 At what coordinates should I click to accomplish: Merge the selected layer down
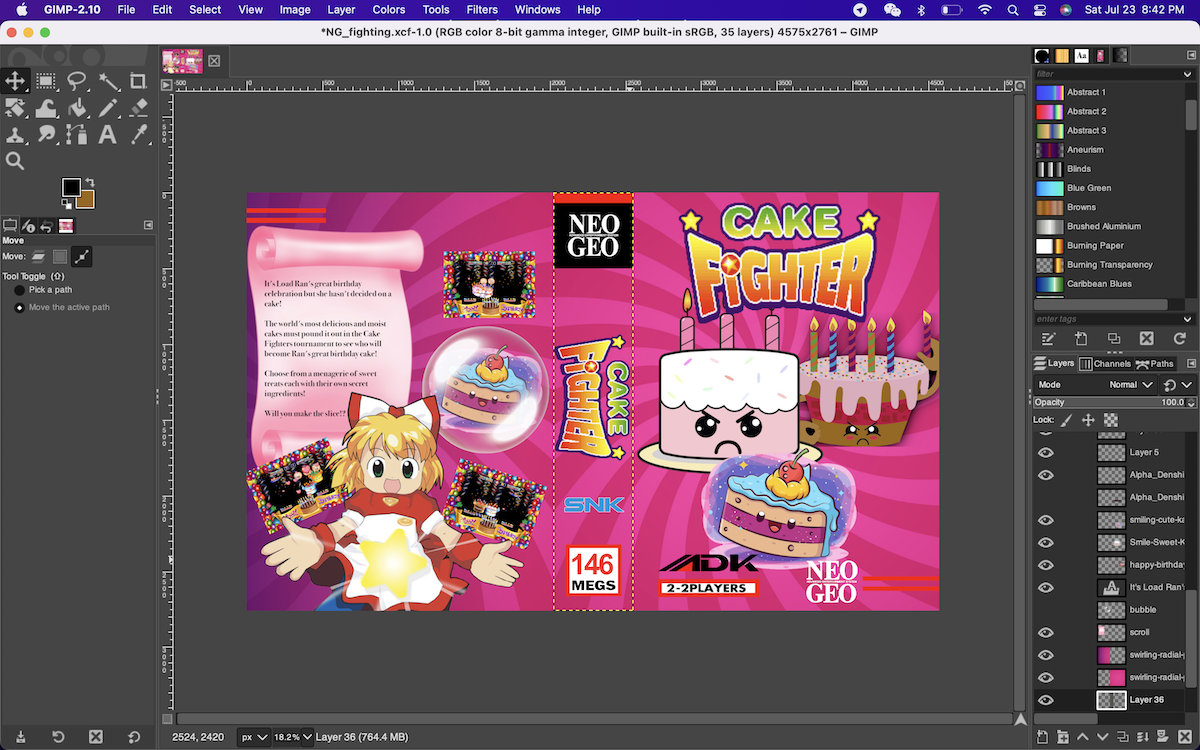point(1145,738)
